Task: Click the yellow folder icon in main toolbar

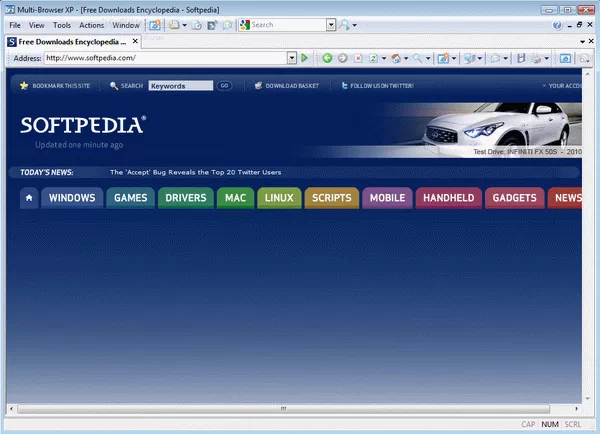Action: point(174,25)
